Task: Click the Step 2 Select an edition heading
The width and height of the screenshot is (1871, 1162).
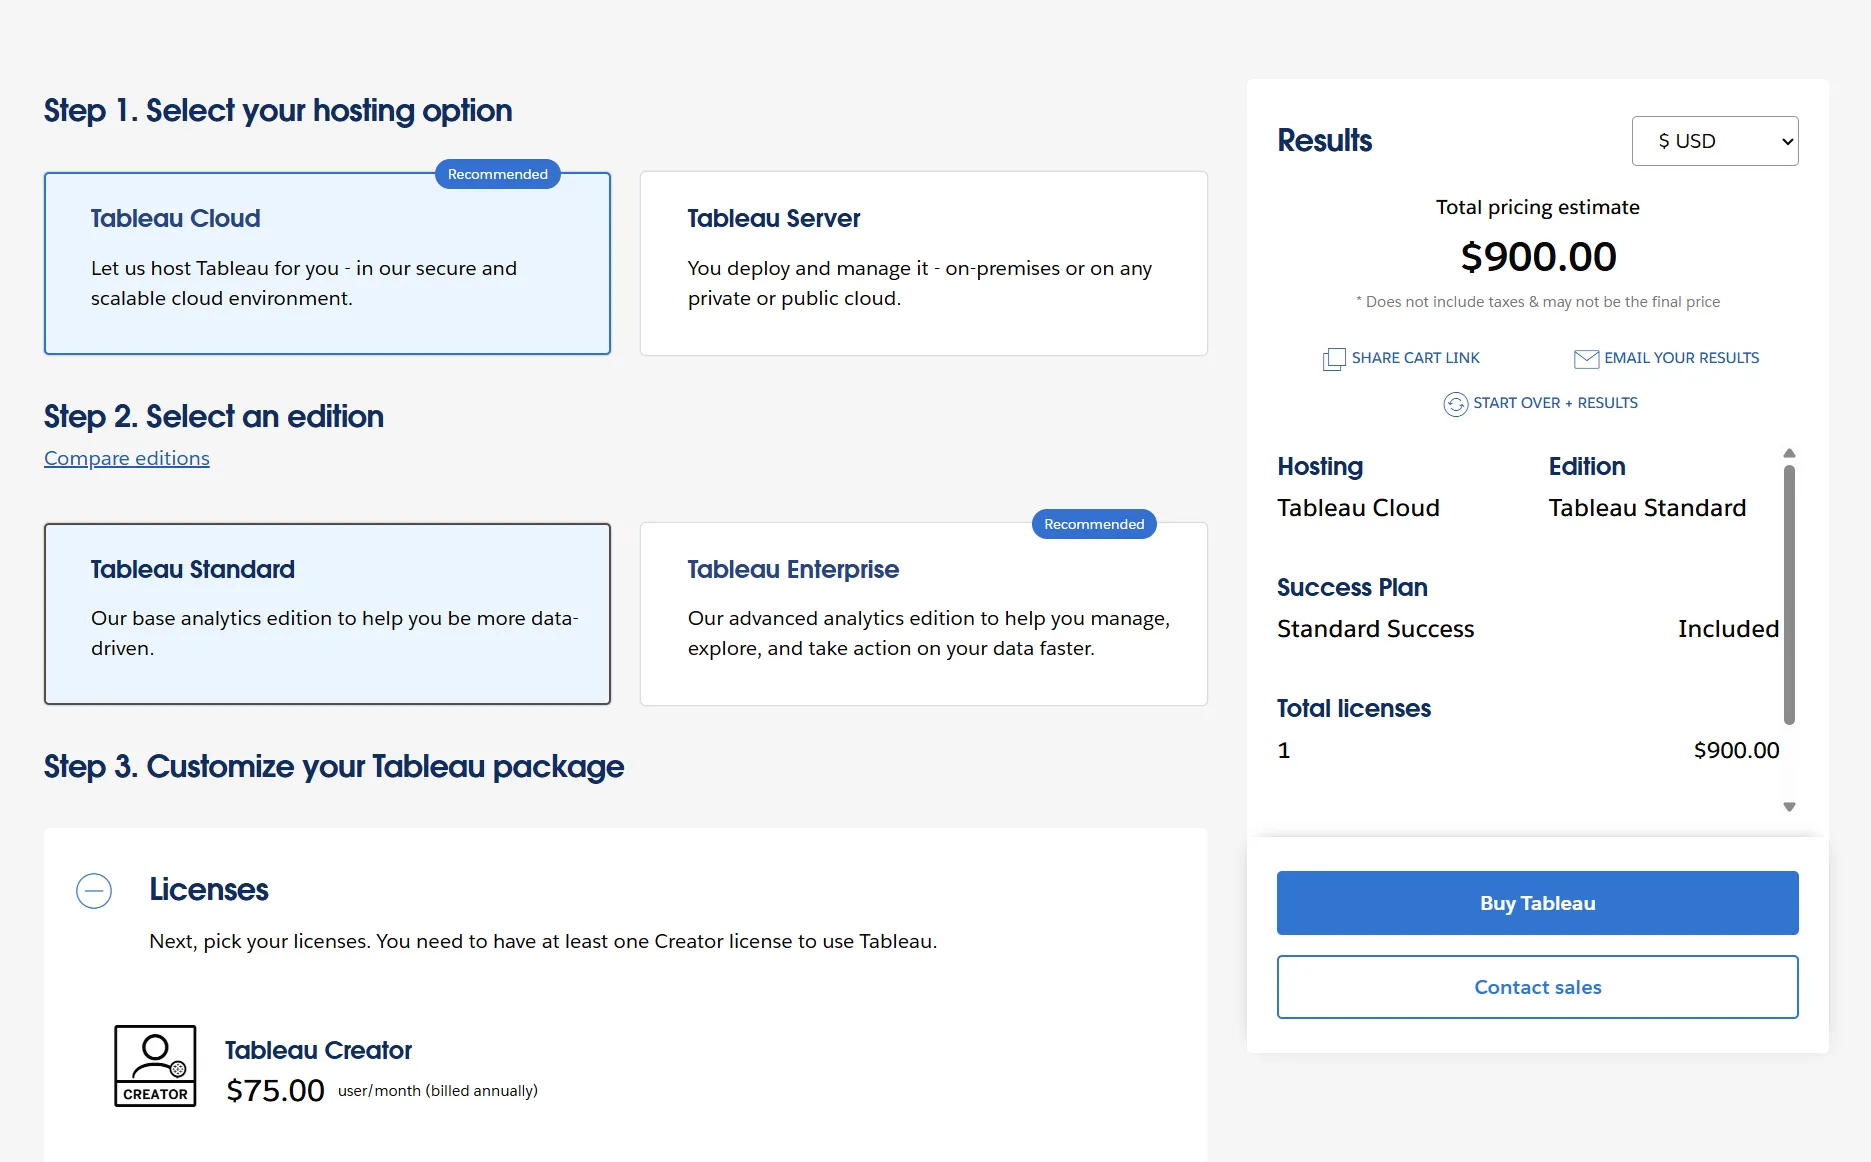Action: point(214,417)
